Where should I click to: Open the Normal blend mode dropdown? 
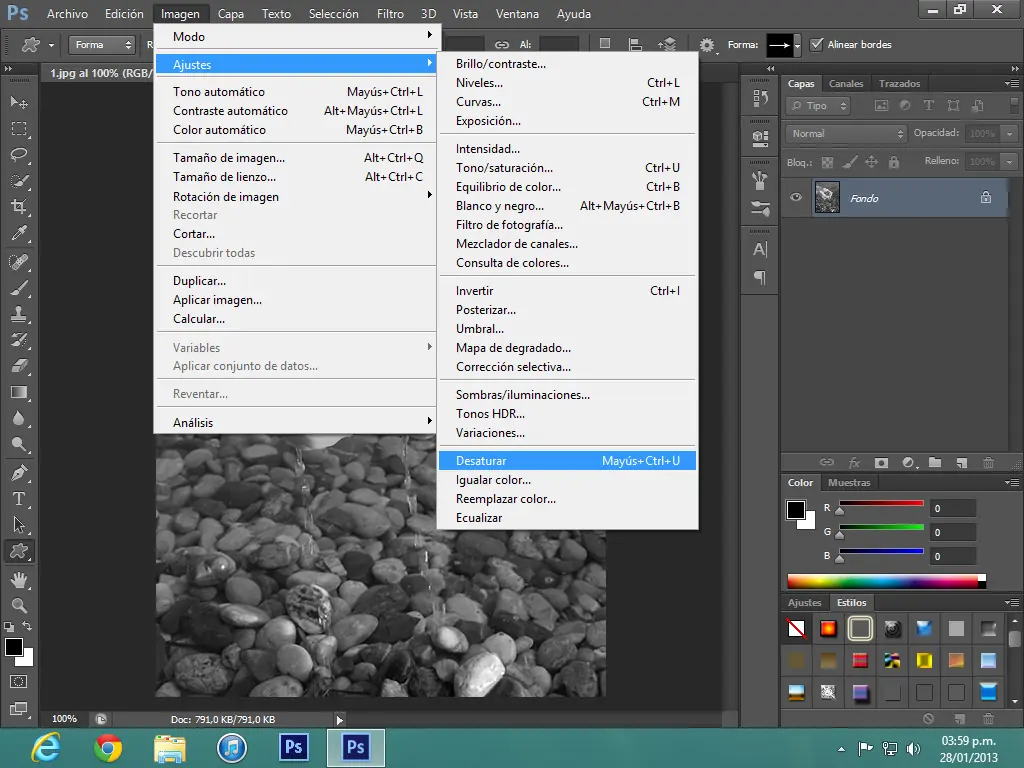click(x=846, y=133)
